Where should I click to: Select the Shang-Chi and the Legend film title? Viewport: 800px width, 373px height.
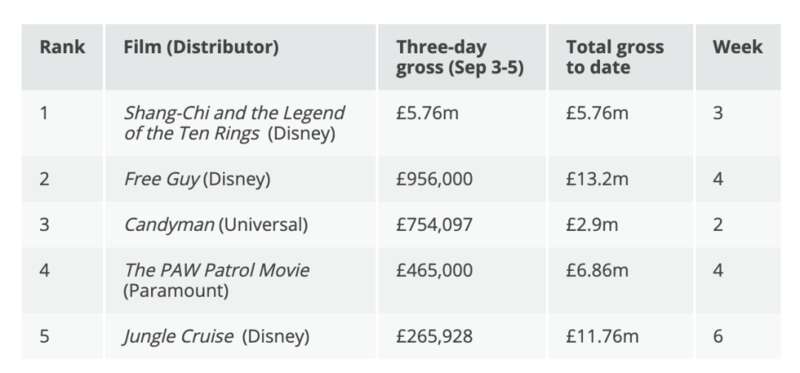(234, 113)
